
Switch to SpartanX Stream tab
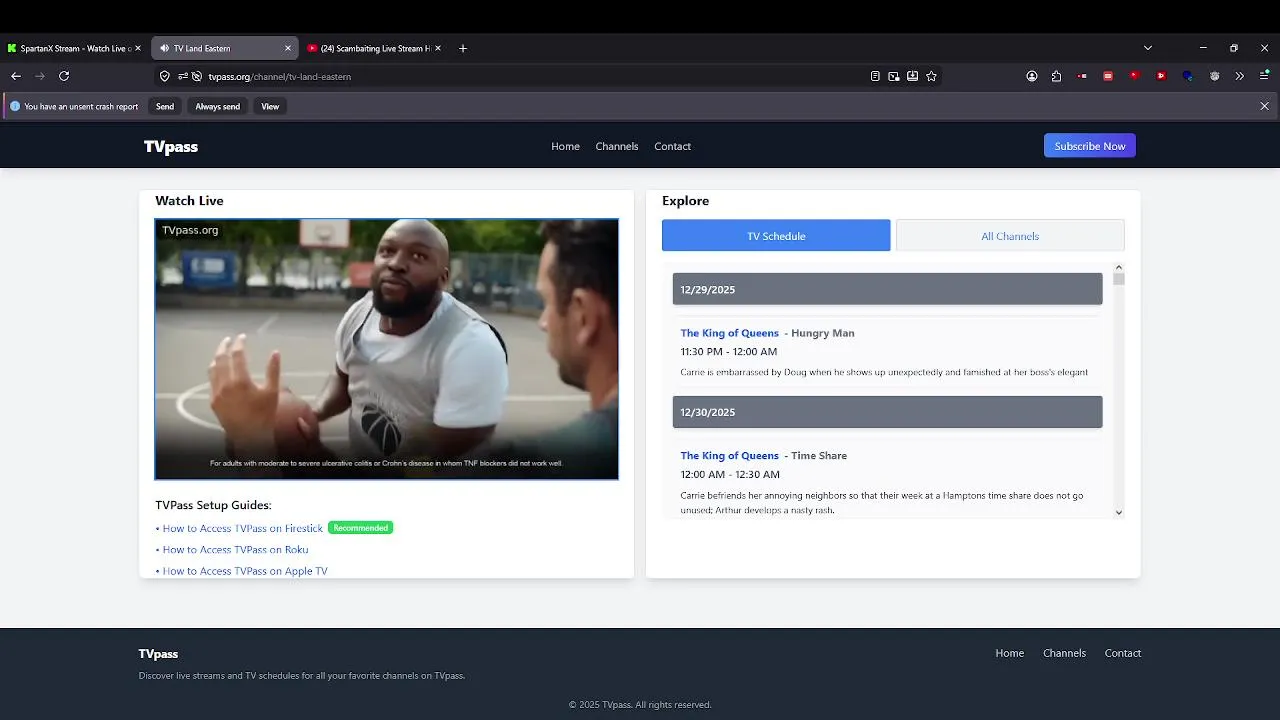tap(74, 48)
